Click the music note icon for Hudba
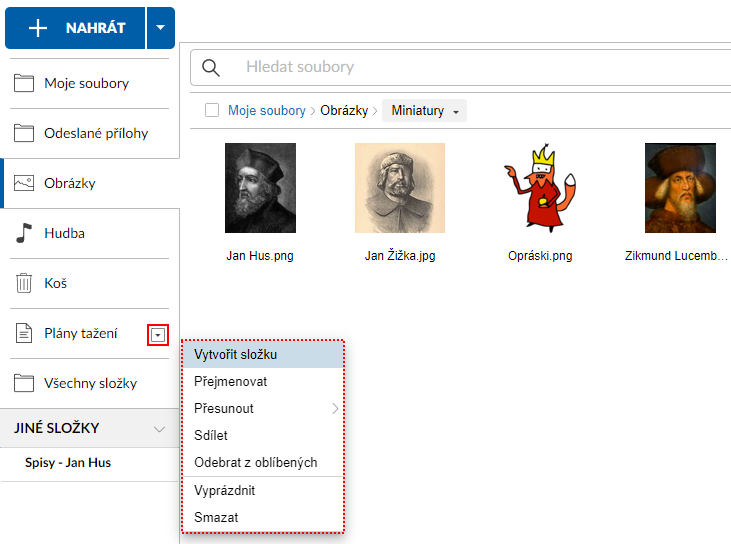The height and width of the screenshot is (544, 731). [24, 233]
